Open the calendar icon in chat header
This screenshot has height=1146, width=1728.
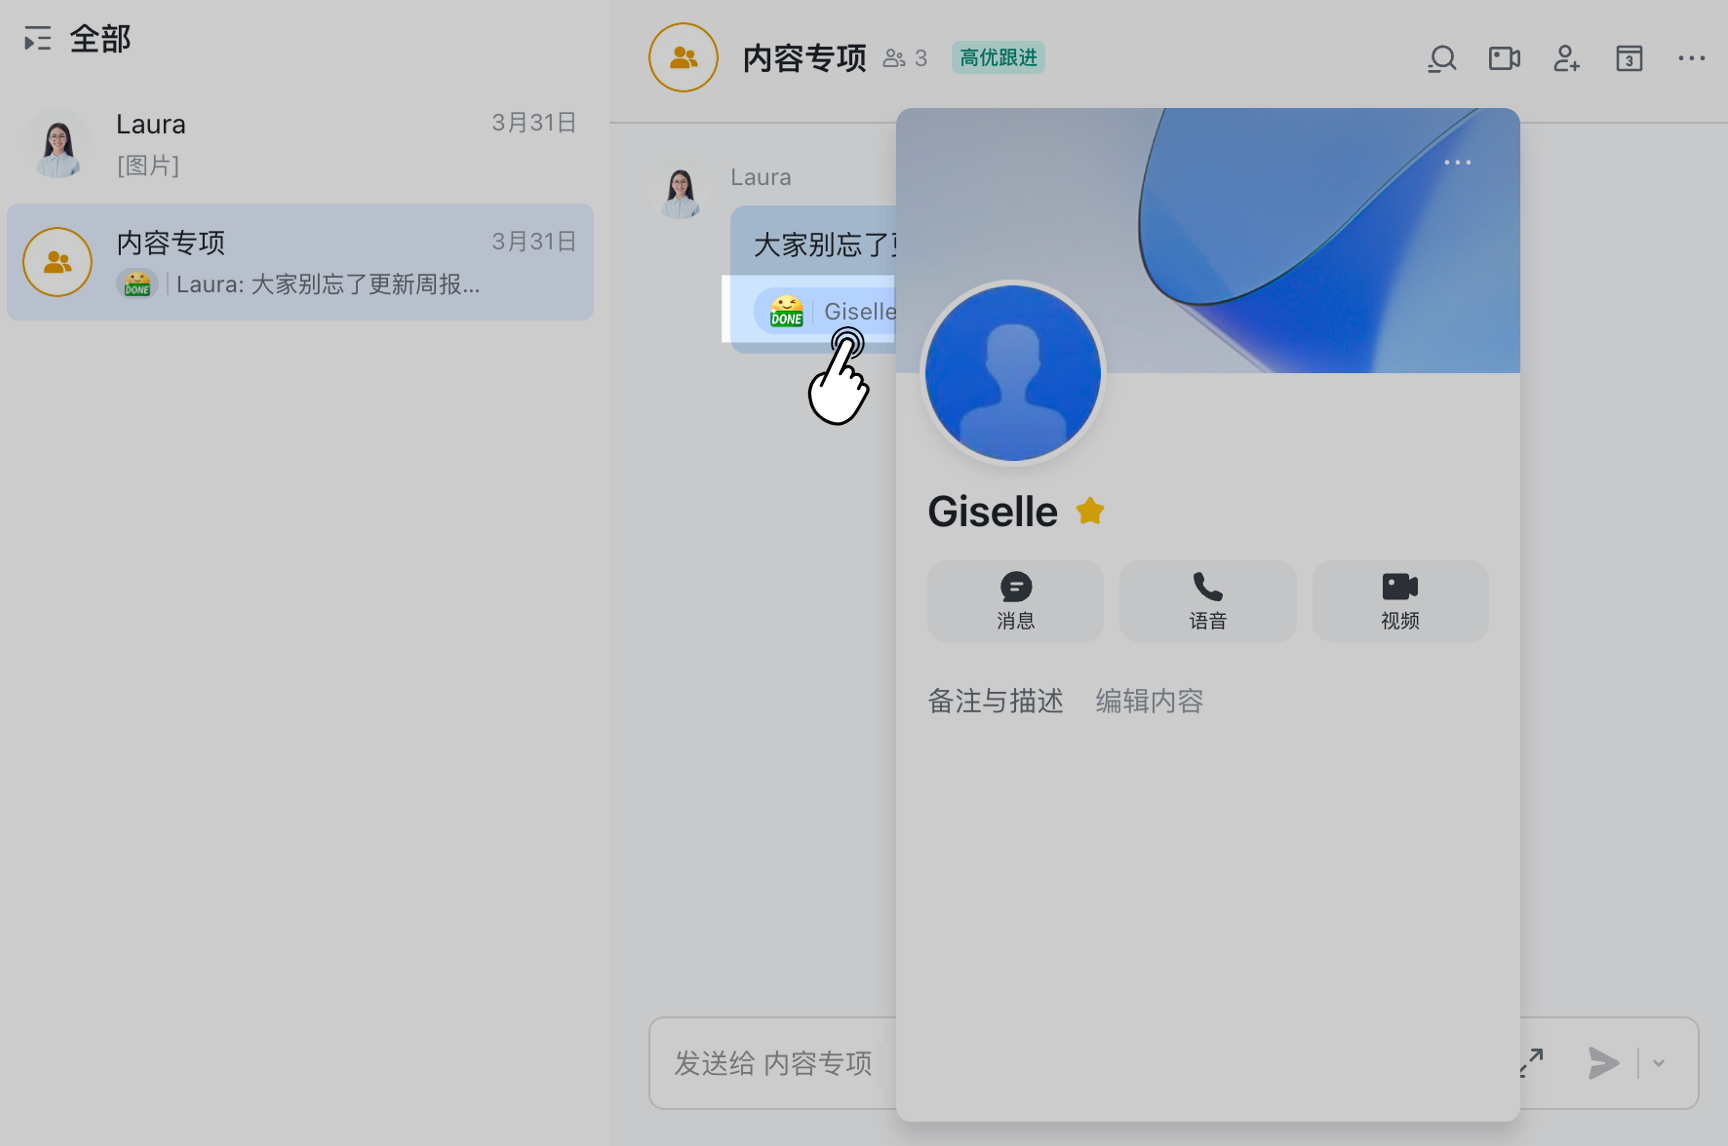coord(1629,59)
